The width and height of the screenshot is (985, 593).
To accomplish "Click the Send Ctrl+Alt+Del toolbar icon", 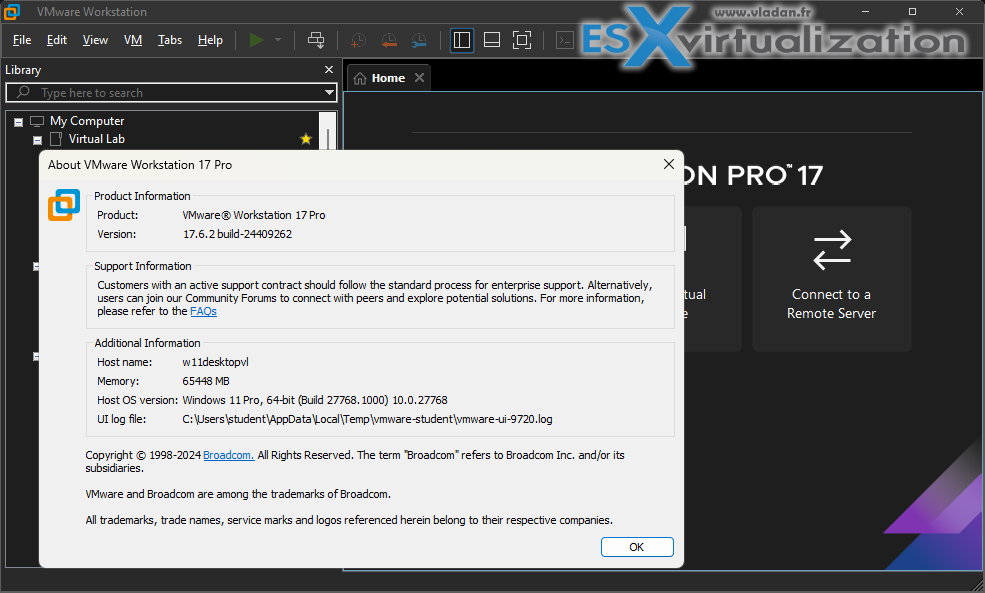I will point(316,40).
